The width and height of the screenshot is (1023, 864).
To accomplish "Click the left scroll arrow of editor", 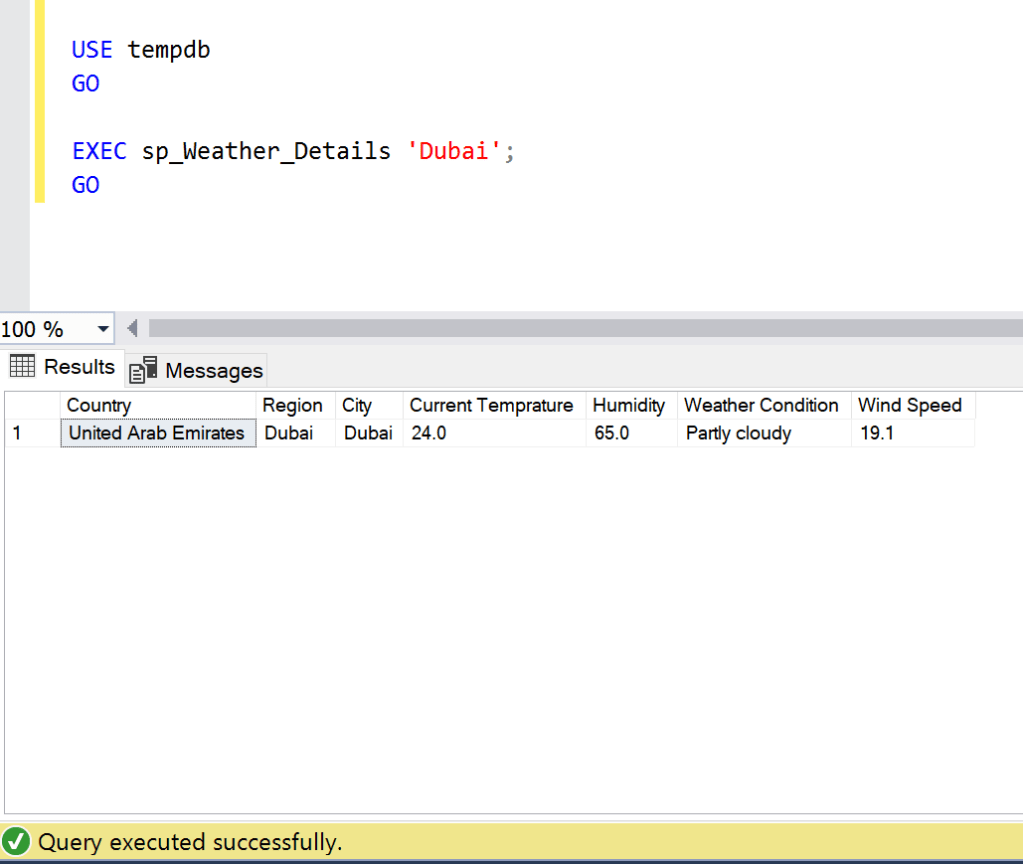I will (x=131, y=328).
